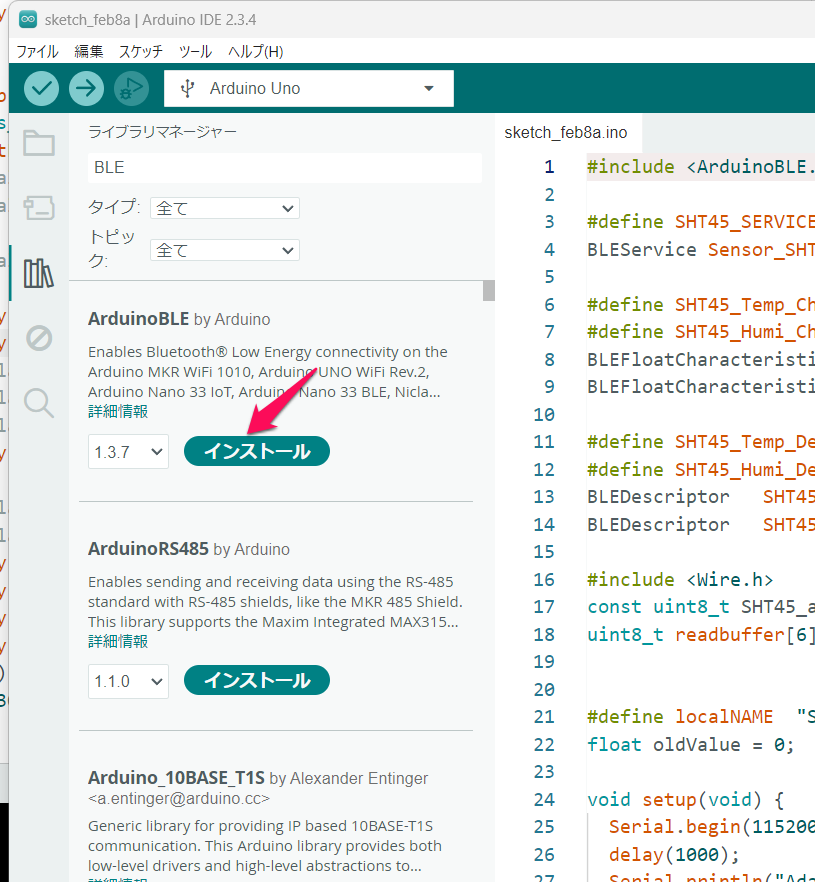
Task: Install the ArduinoRS485 library
Action: tap(257, 681)
